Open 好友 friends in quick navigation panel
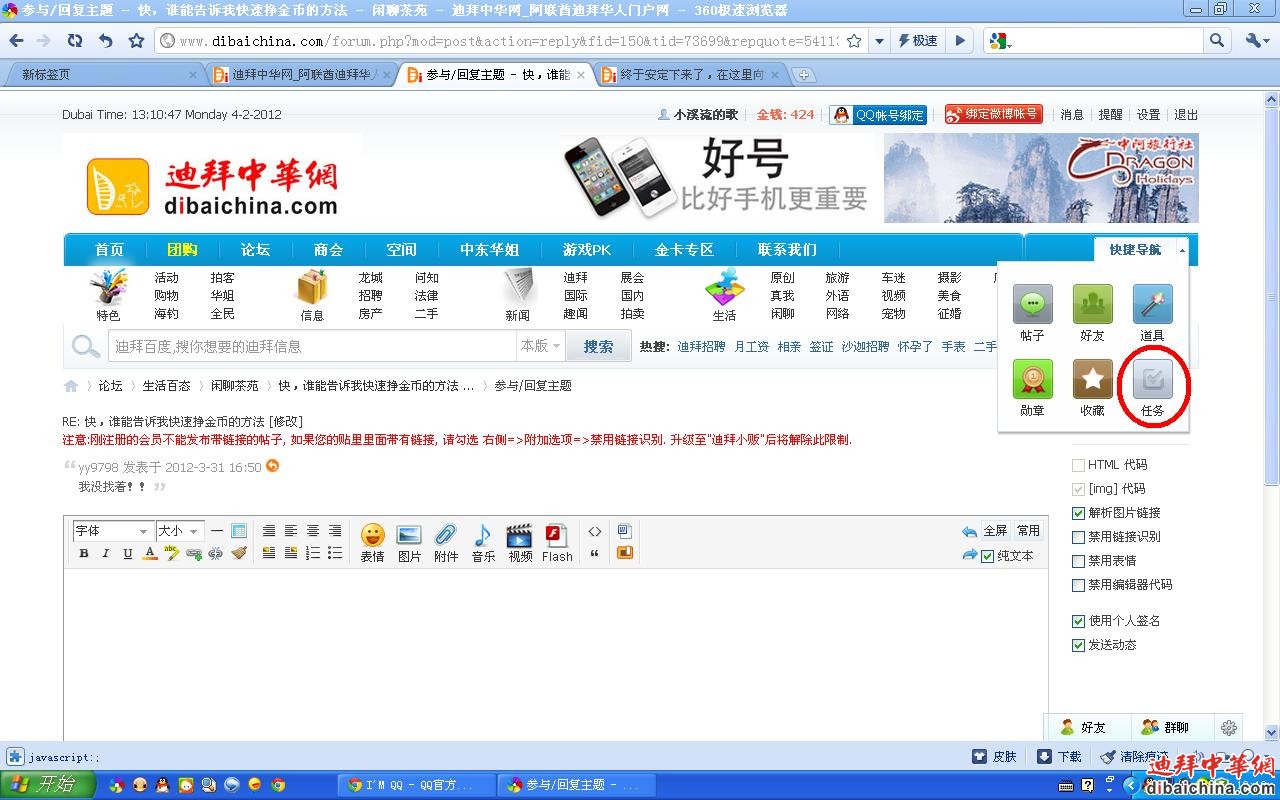Screen dimensions: 1280x800 (1092, 313)
